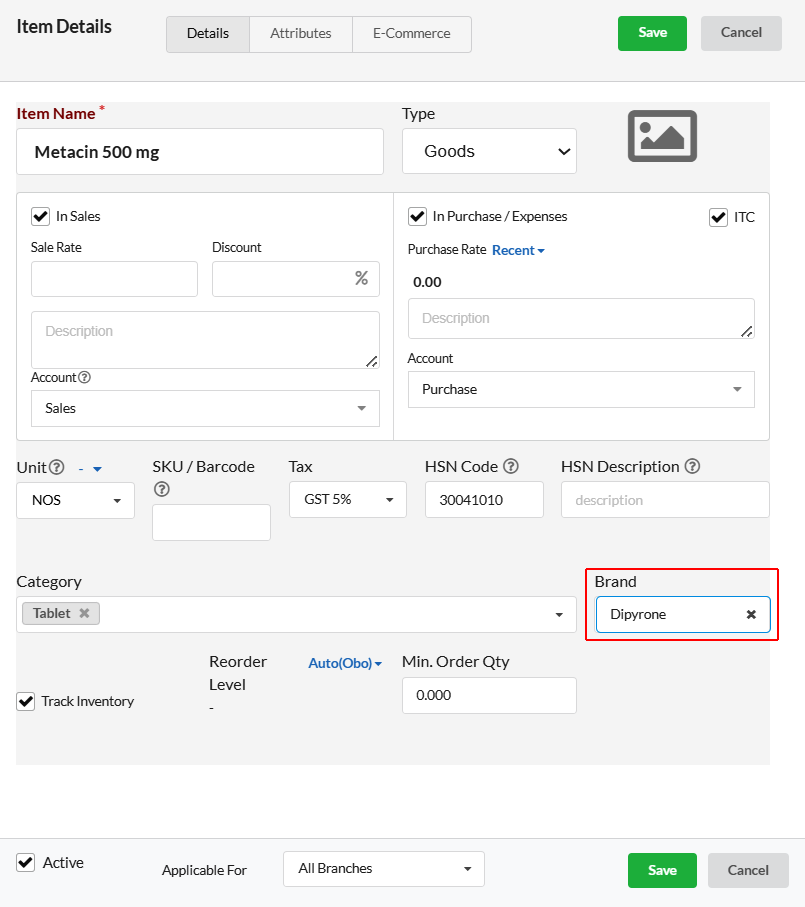Viewport: 805px width, 907px height.
Task: Click the HSN Code field showing 30041010
Action: pyautogui.click(x=484, y=500)
